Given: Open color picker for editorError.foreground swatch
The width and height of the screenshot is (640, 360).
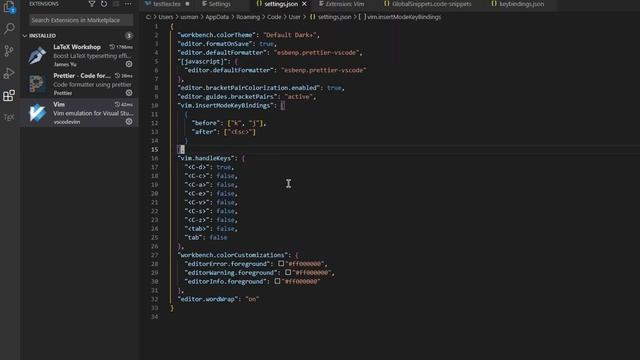Looking at the screenshot, I should click(x=281, y=264).
